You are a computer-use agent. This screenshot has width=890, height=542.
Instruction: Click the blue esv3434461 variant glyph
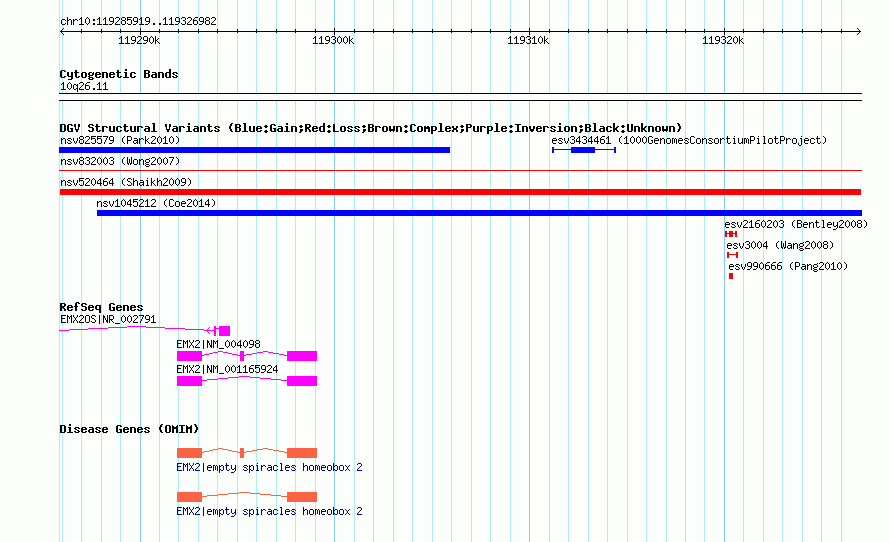[583, 150]
